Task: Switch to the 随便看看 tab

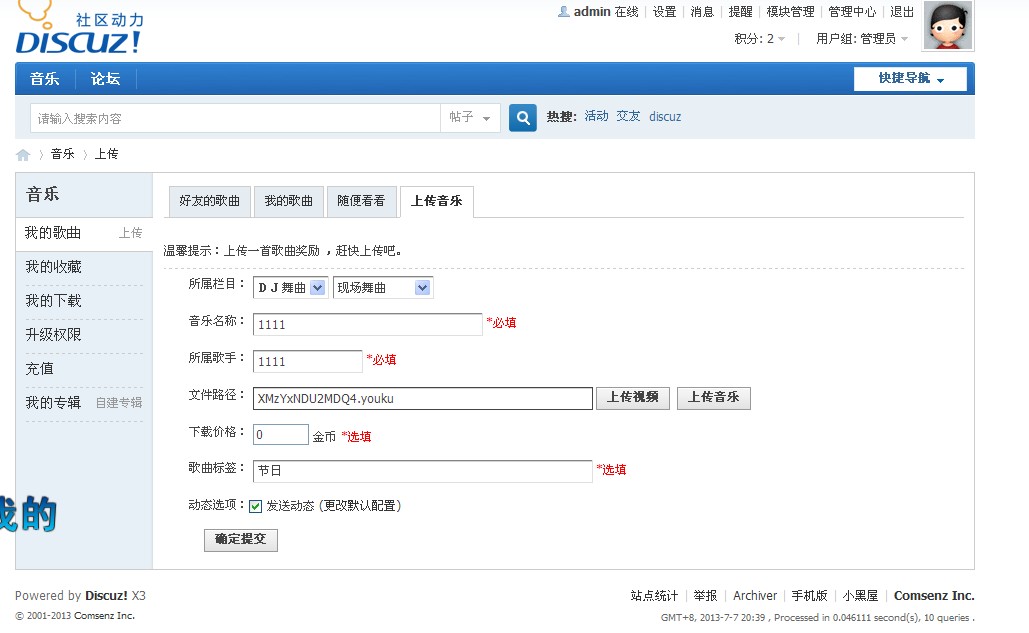Action: (x=361, y=201)
